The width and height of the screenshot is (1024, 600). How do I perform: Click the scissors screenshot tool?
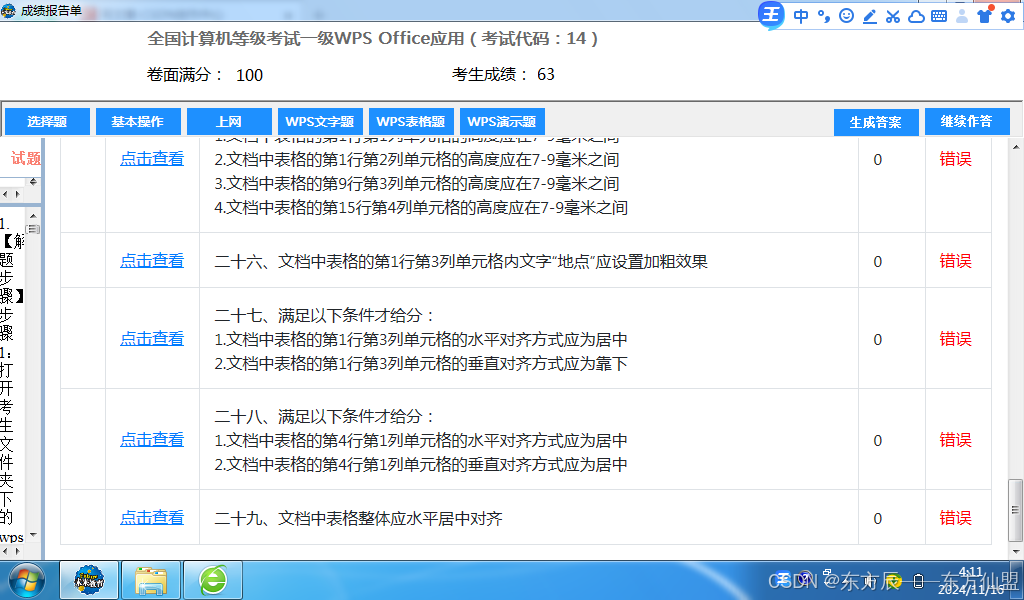point(893,16)
